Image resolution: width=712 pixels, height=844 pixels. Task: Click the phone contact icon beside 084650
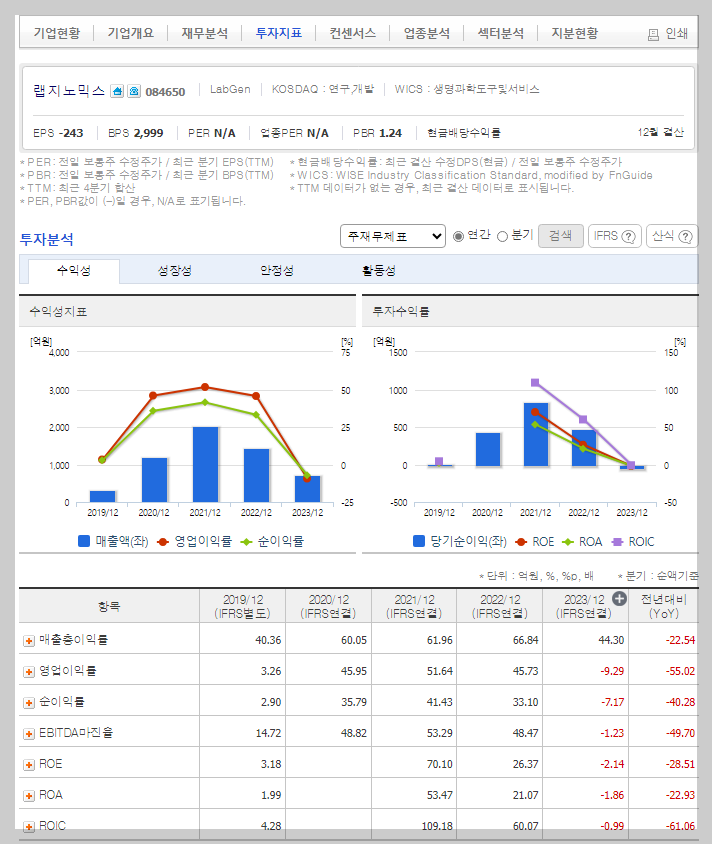click(133, 91)
